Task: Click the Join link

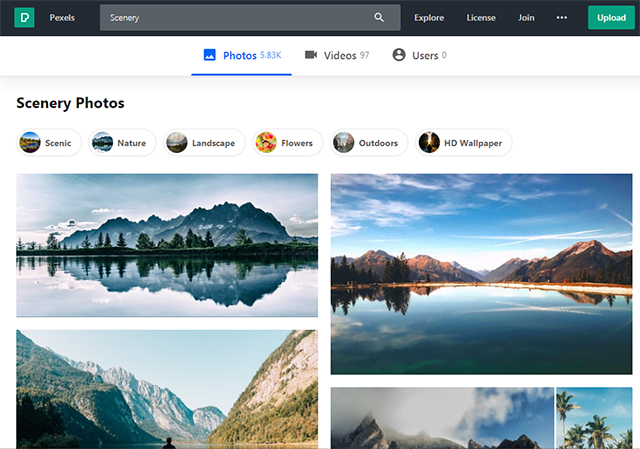Action: click(526, 17)
